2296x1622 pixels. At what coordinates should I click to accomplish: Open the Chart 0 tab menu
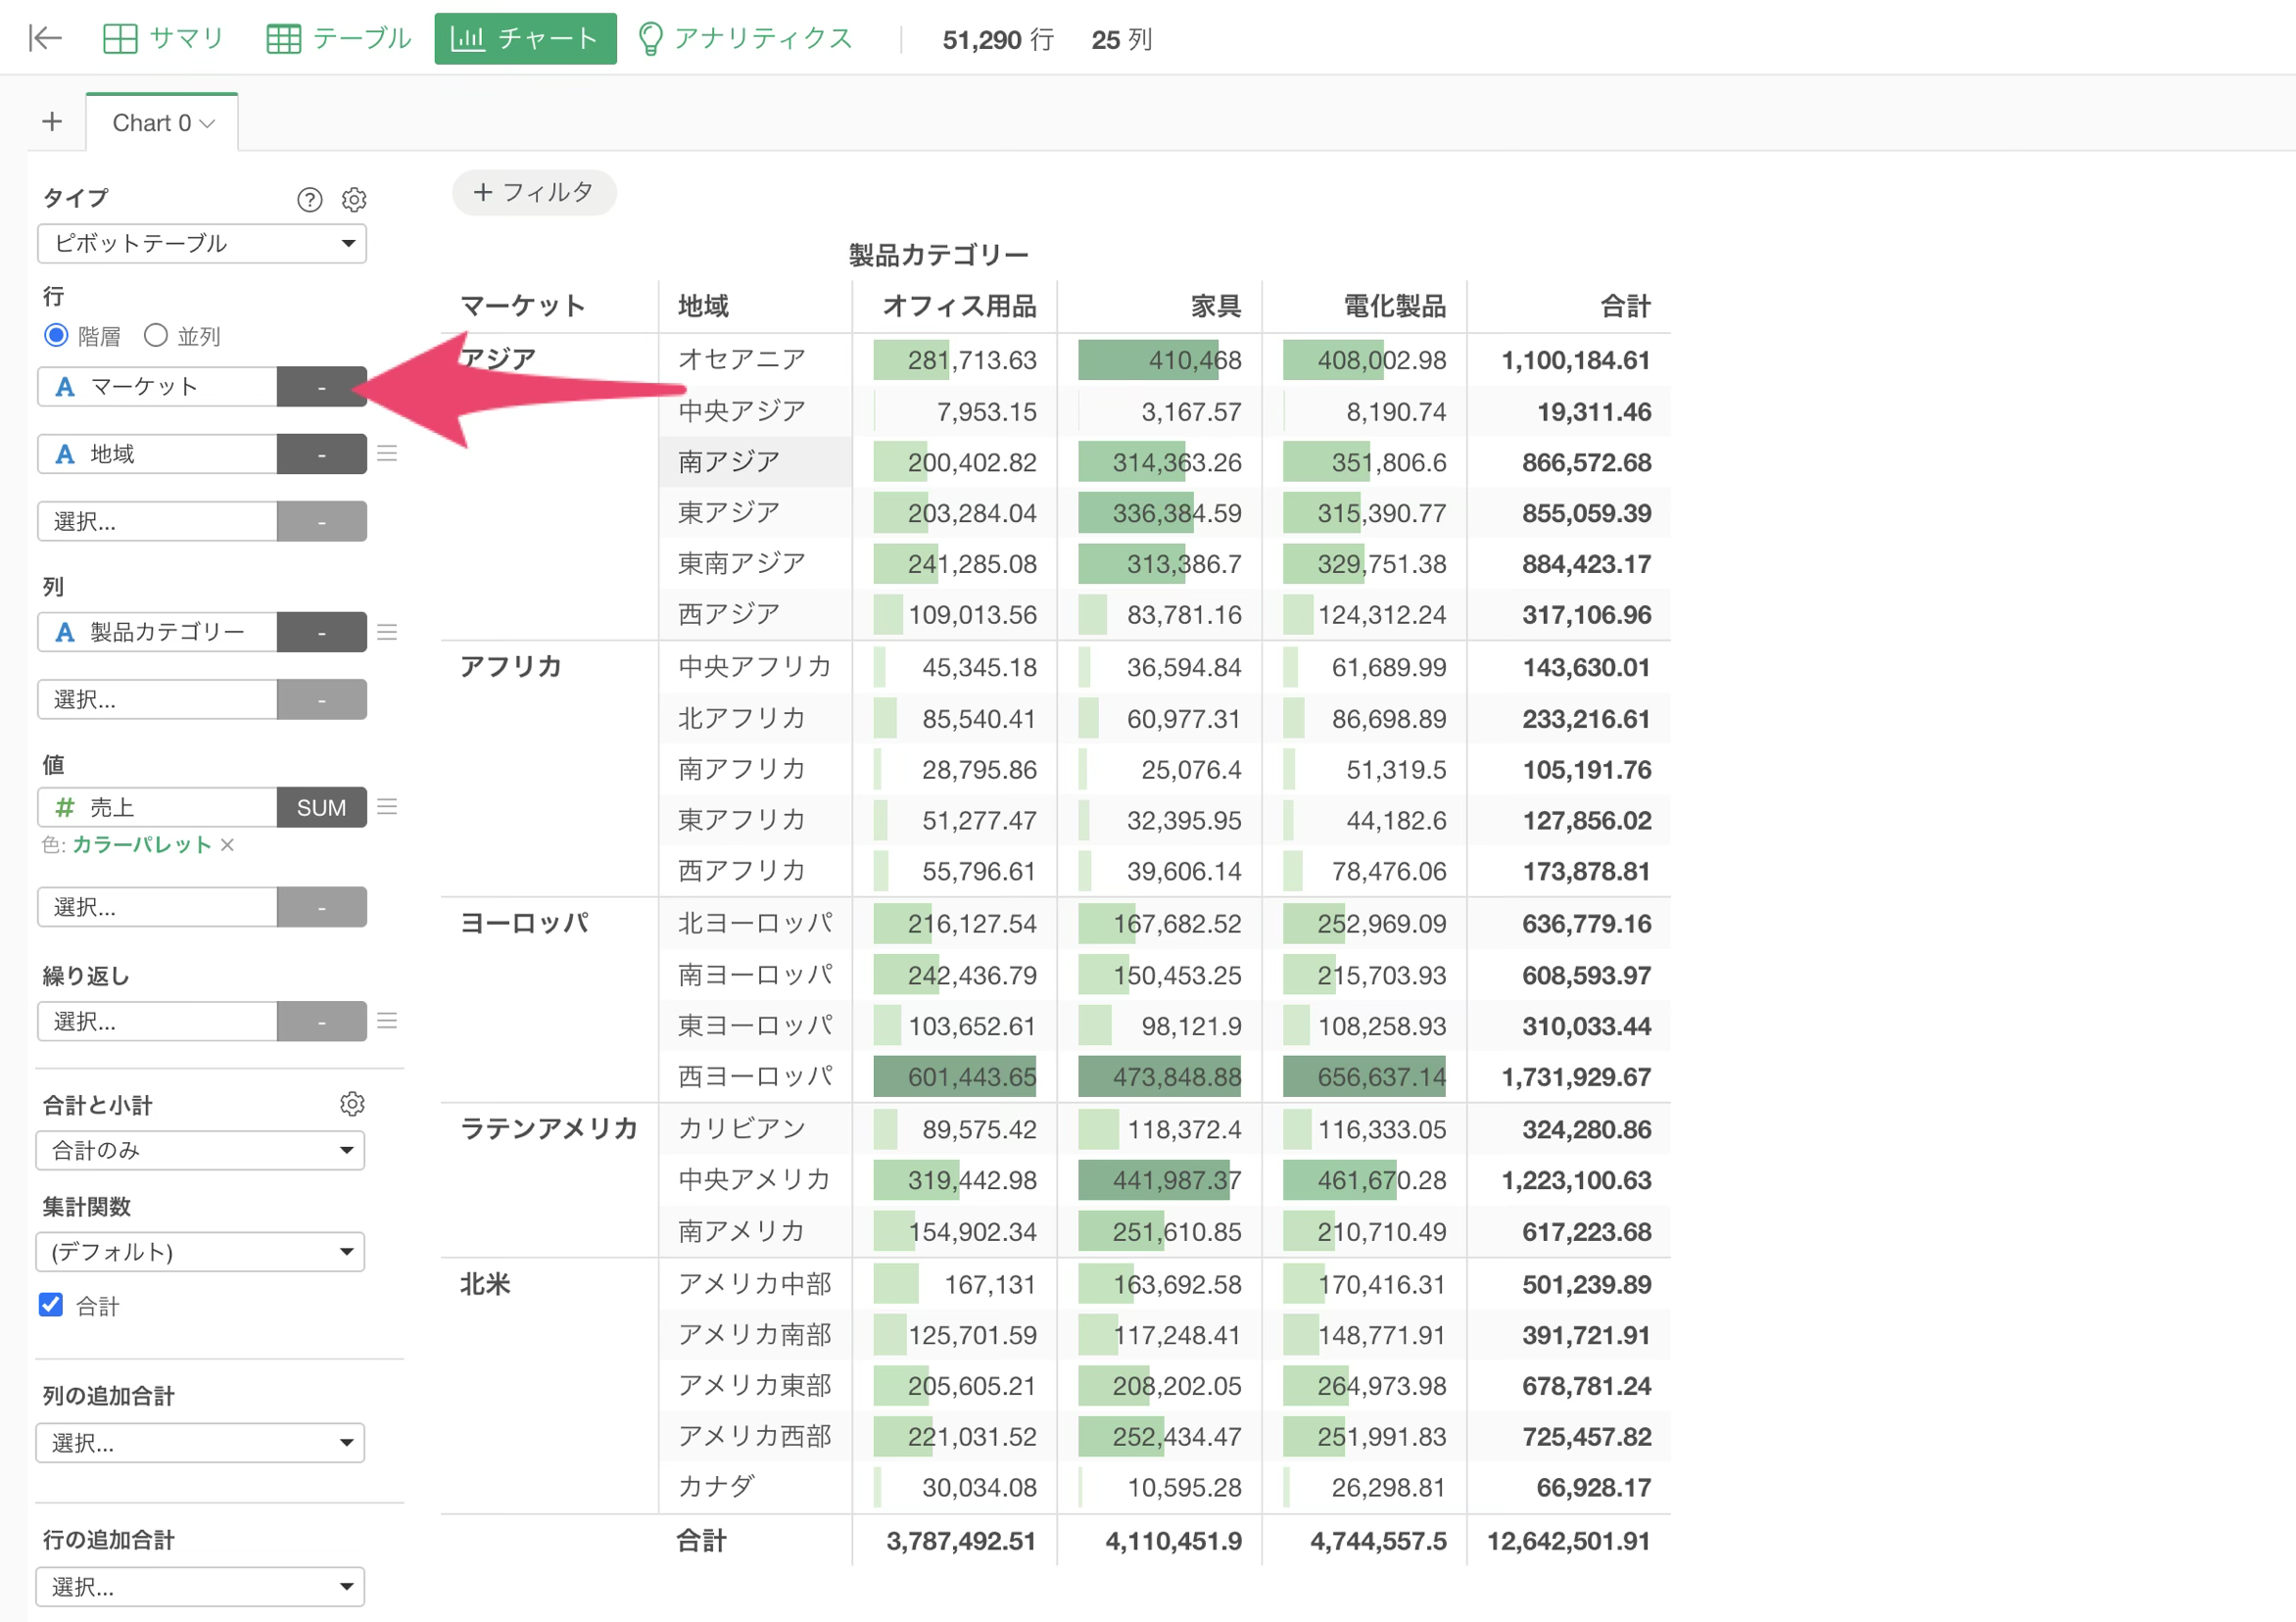(207, 123)
